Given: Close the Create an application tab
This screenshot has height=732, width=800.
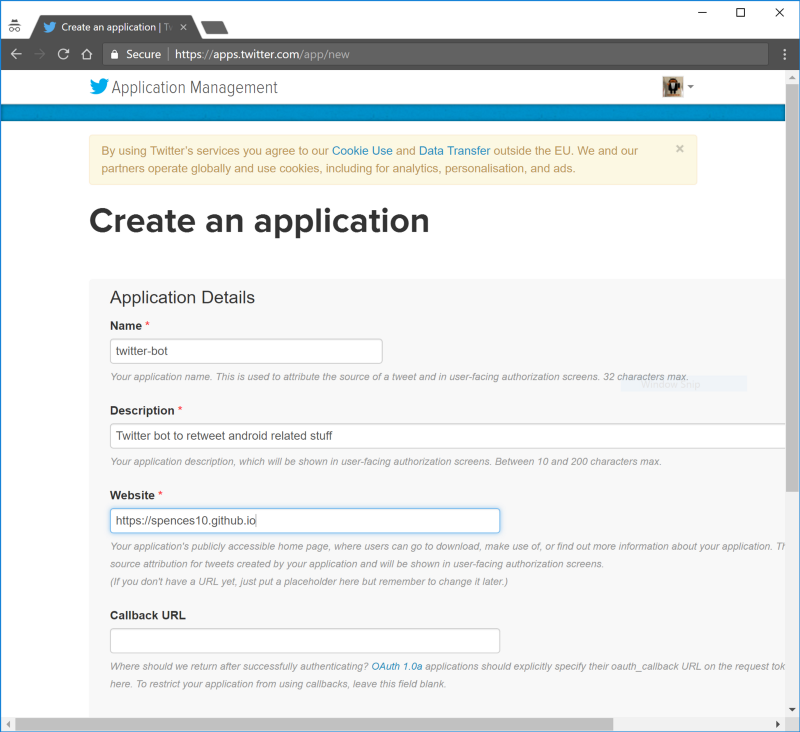Looking at the screenshot, I should tap(183, 27).
